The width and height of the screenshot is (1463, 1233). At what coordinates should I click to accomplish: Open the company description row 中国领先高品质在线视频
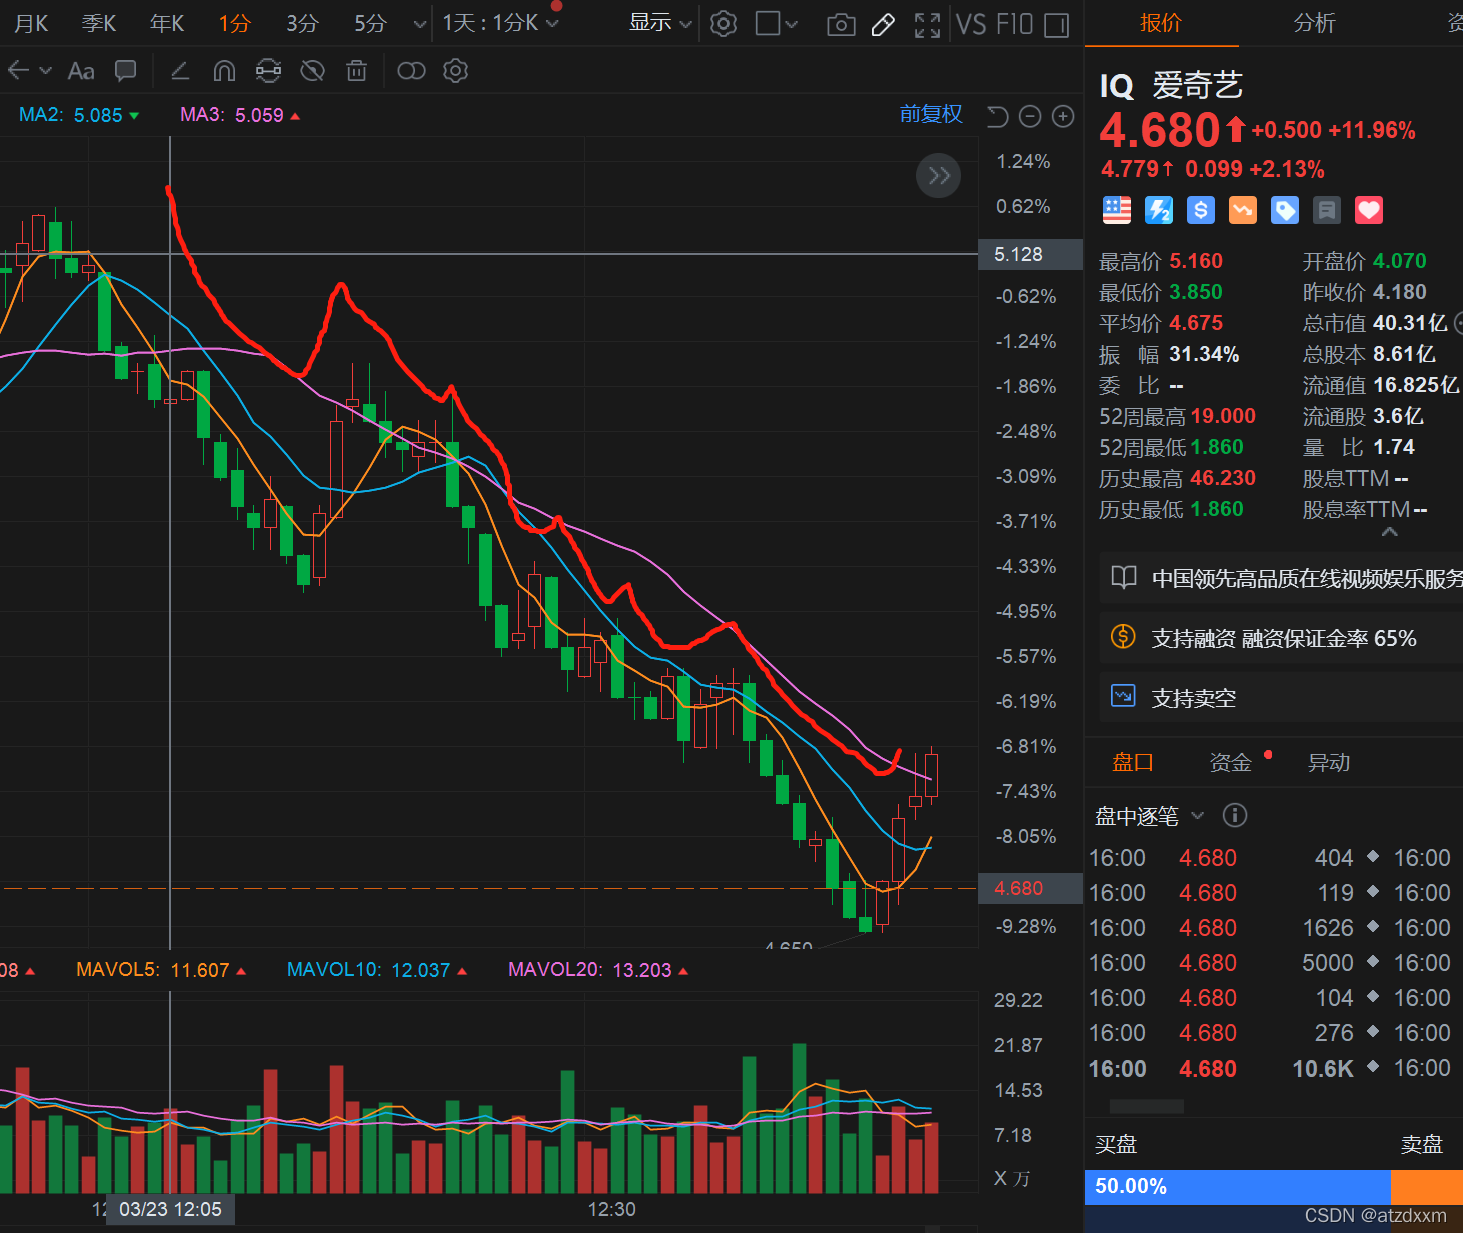point(1281,578)
